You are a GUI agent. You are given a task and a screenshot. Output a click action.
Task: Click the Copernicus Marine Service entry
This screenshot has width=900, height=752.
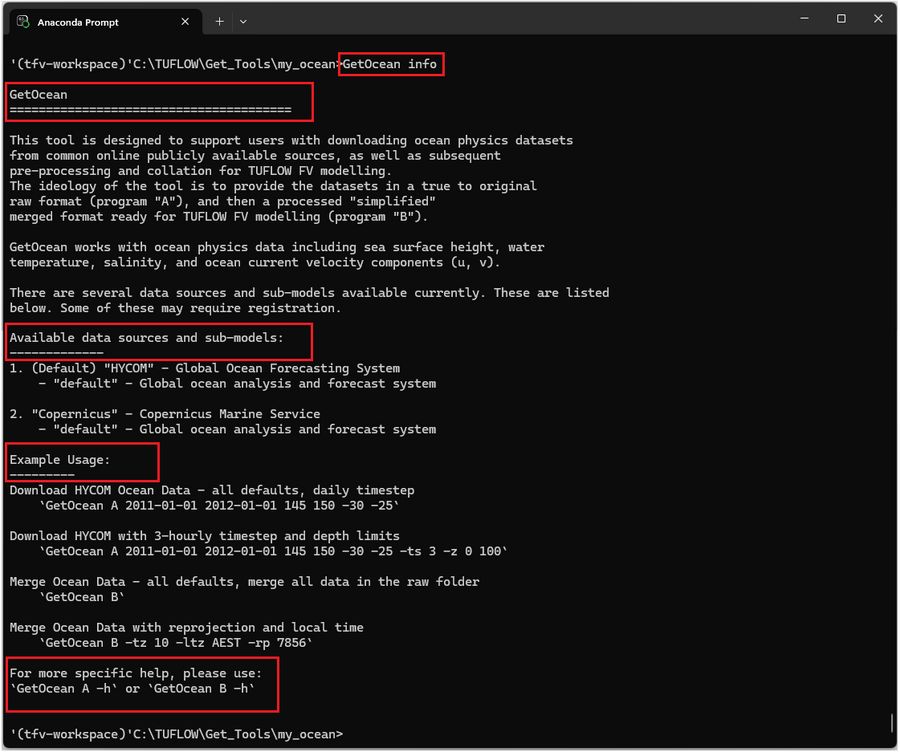click(x=165, y=414)
